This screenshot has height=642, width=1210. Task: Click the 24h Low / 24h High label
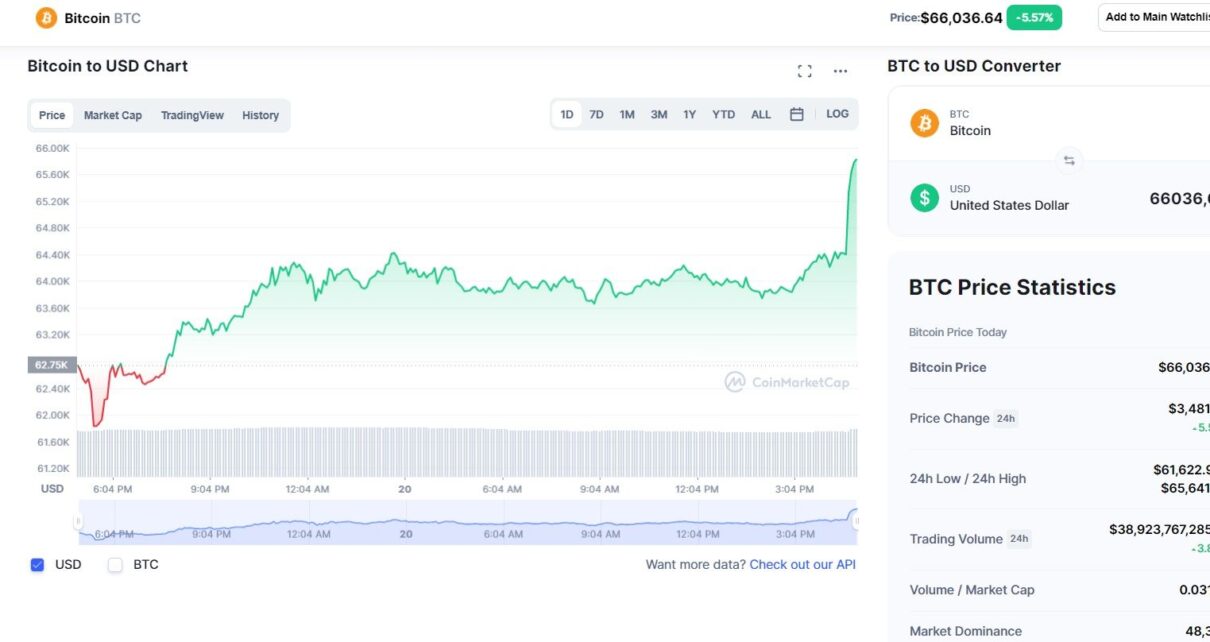(968, 479)
